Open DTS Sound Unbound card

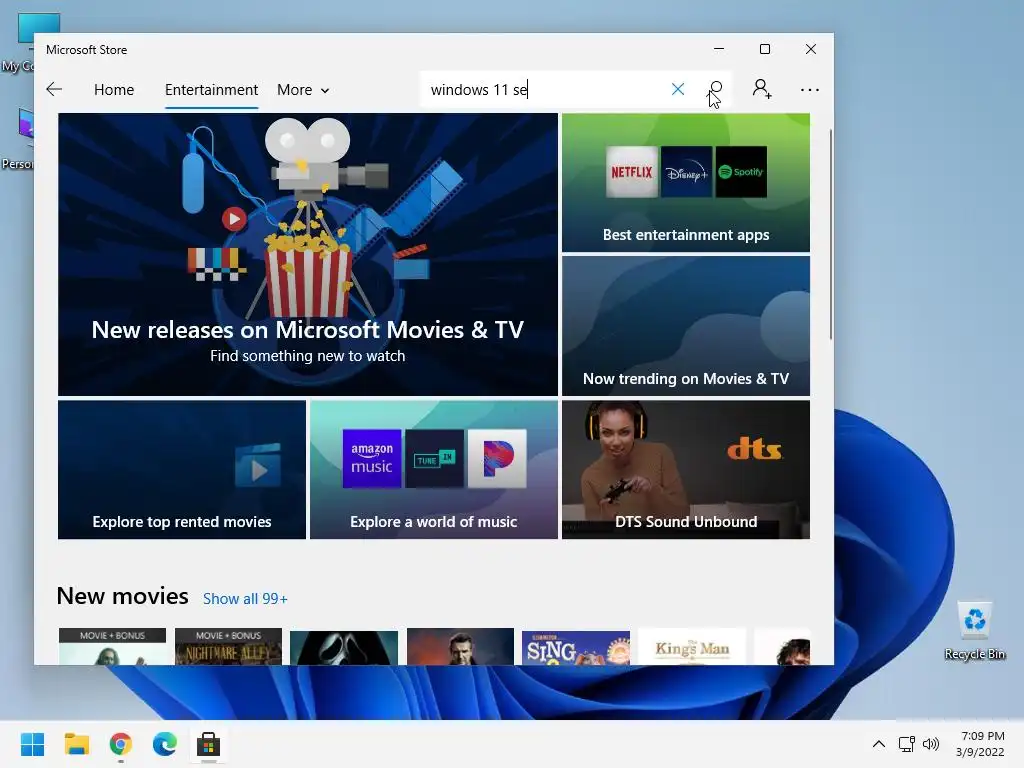click(686, 470)
